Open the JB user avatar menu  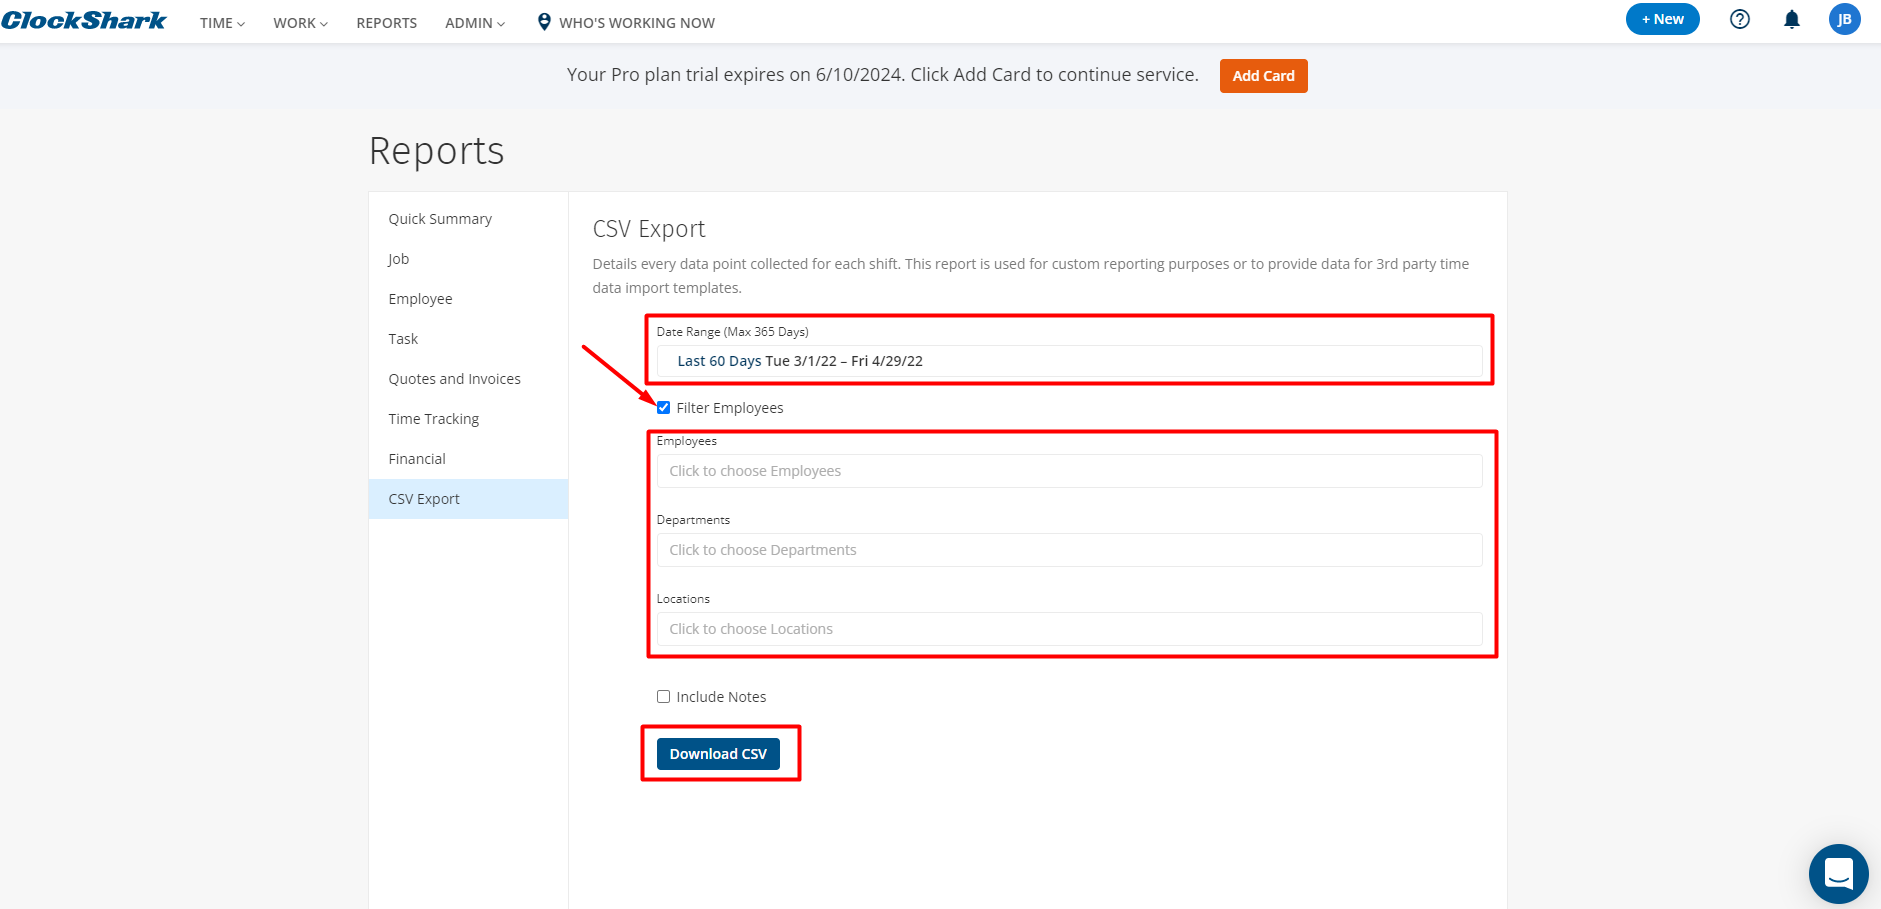(1845, 19)
